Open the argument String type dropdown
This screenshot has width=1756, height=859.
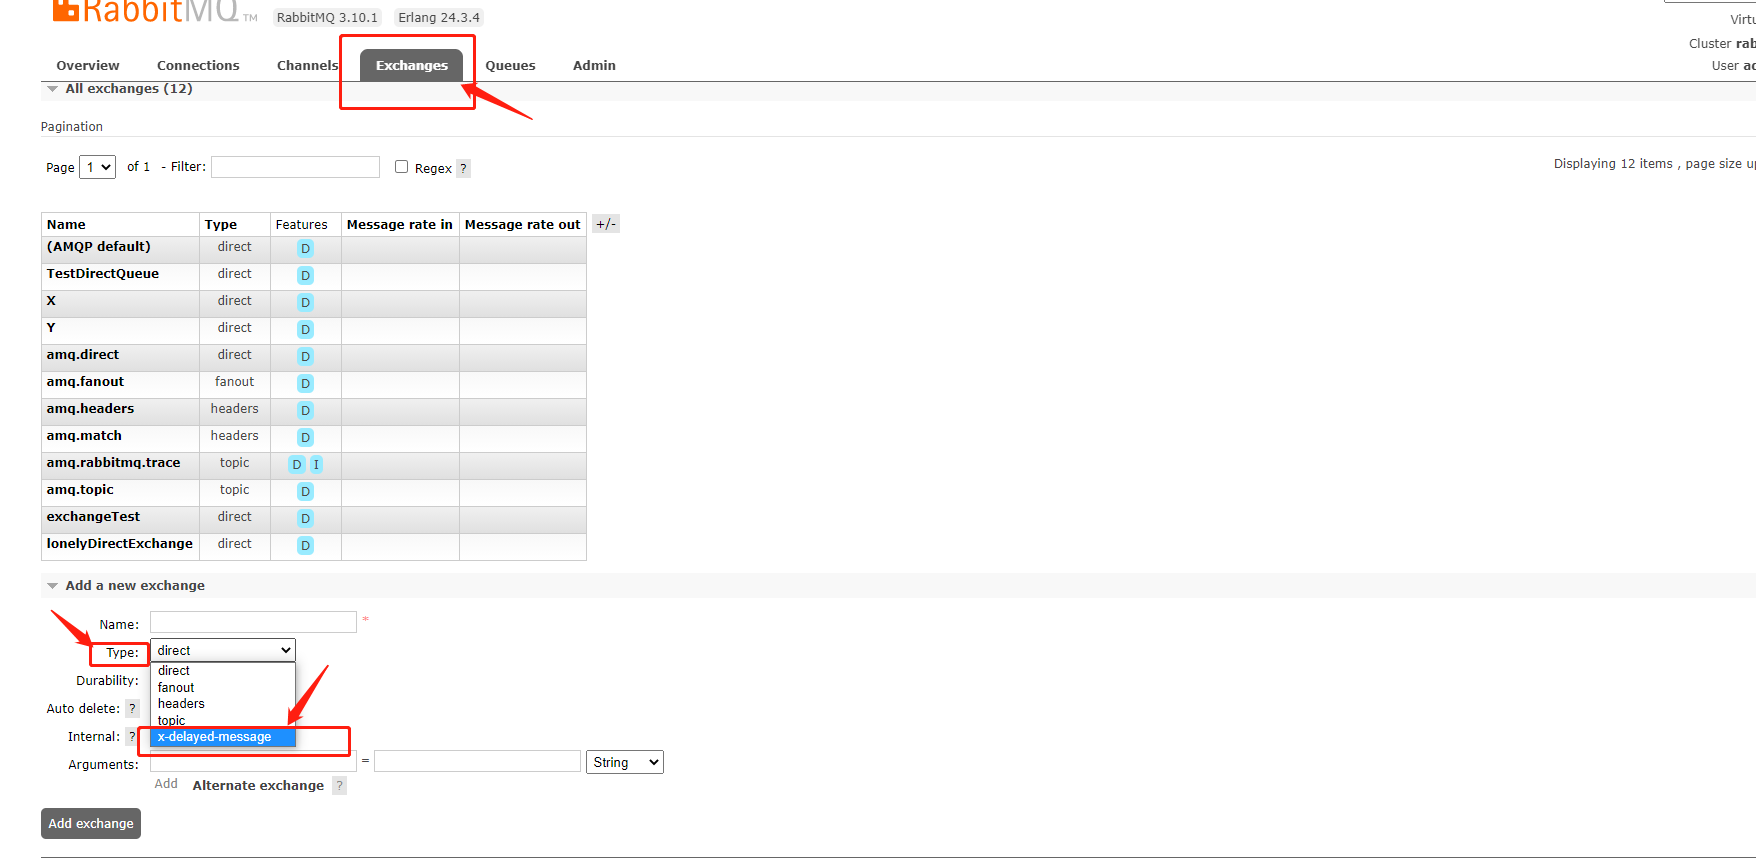[625, 762]
